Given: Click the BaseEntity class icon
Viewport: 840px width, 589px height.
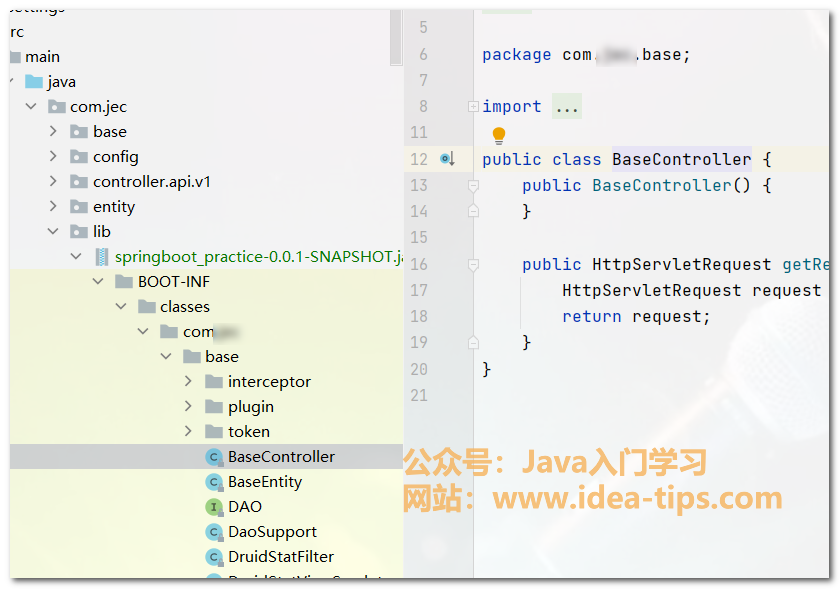Looking at the screenshot, I should pos(214,482).
